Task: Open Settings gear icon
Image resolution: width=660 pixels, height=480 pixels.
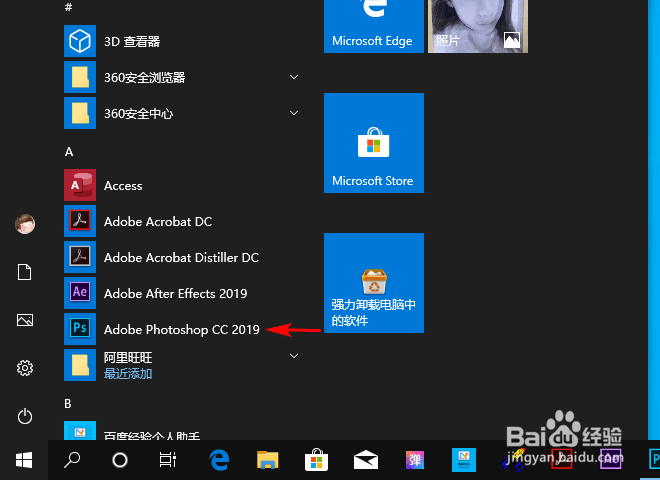Action: 25,368
